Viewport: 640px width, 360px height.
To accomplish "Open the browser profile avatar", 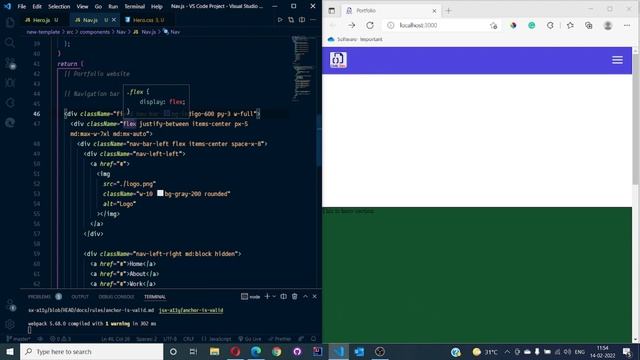I will 608,25.
